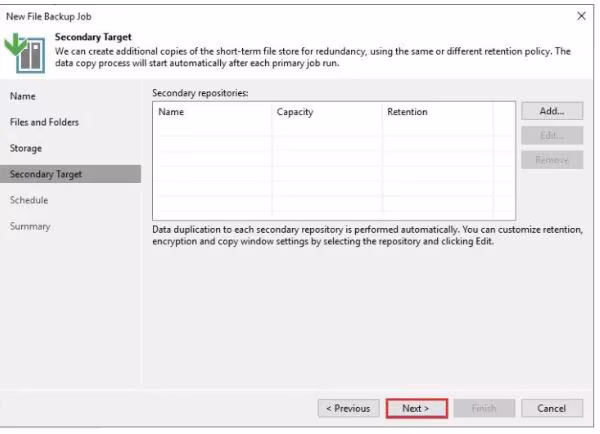Click the 'New File Backup Job' title
The height and width of the screenshot is (434, 600).
click(49, 16)
